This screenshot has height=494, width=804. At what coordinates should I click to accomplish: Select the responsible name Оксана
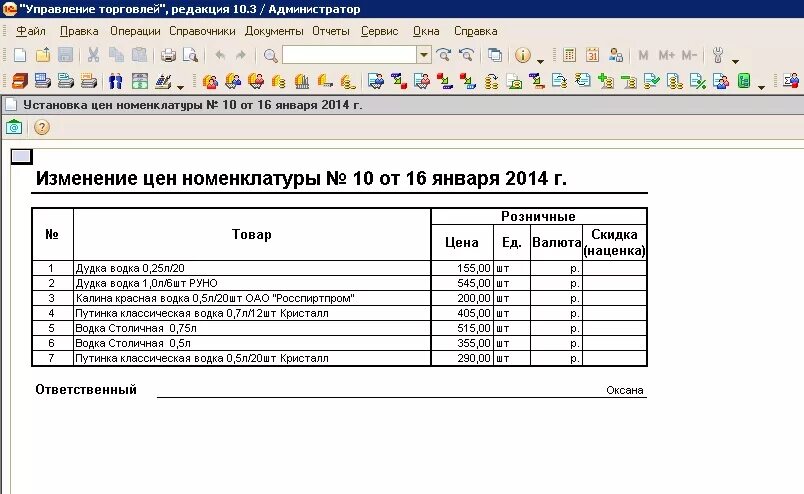click(x=625, y=390)
